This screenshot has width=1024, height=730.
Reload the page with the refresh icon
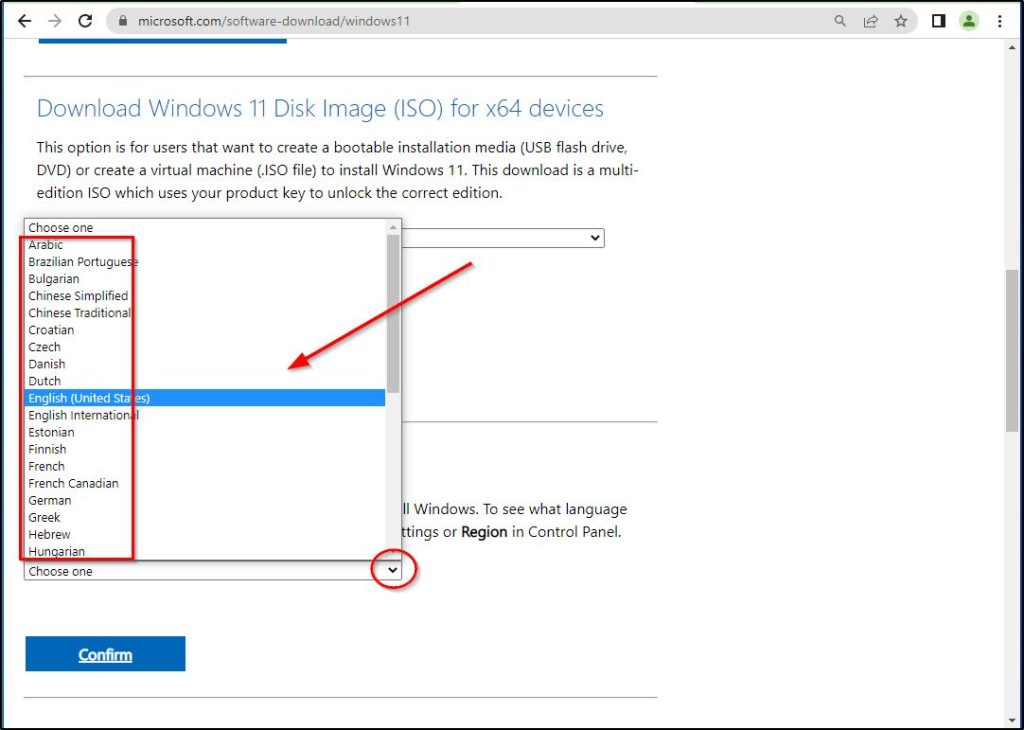tap(85, 21)
